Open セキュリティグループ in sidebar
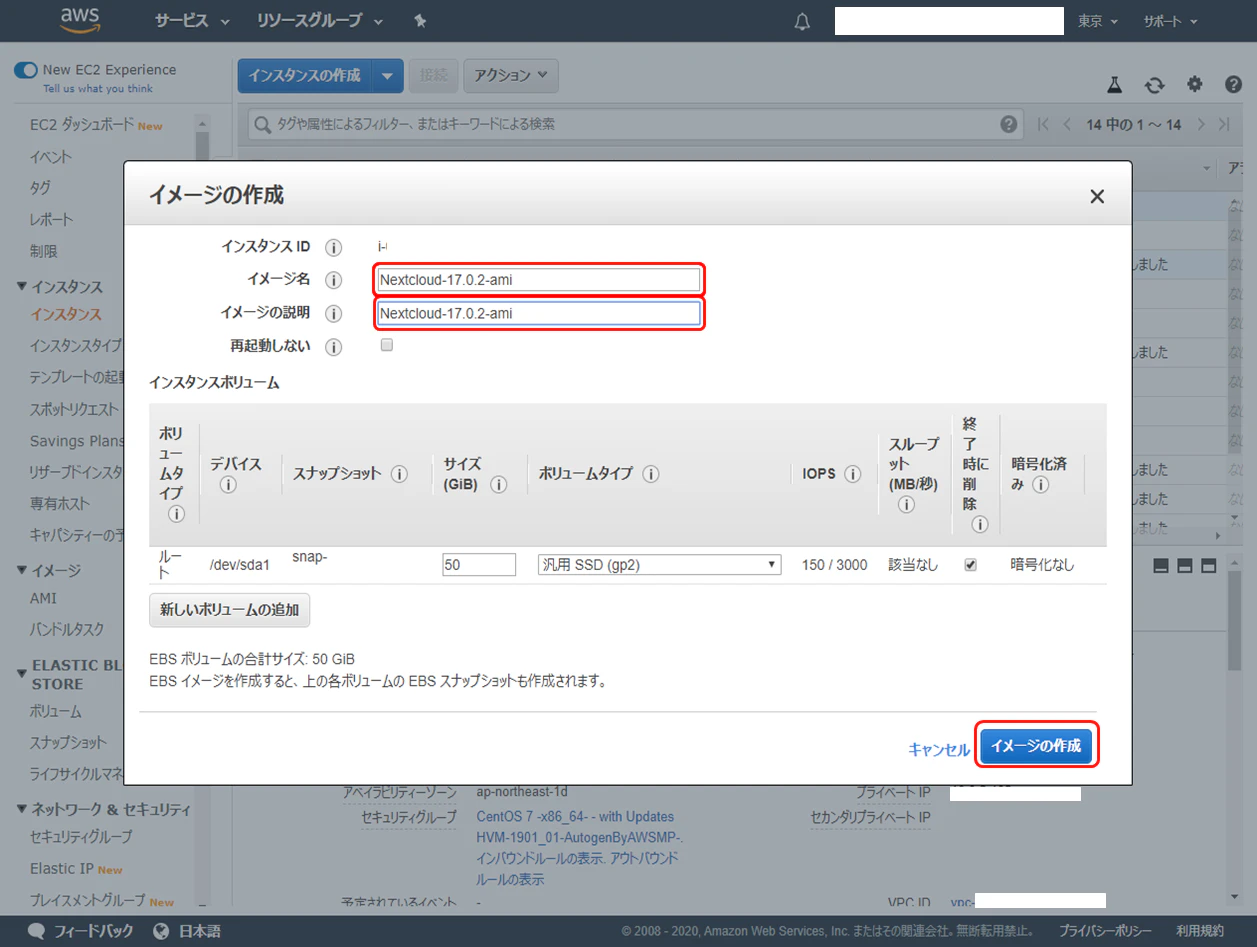The height and width of the screenshot is (947, 1257). point(81,837)
